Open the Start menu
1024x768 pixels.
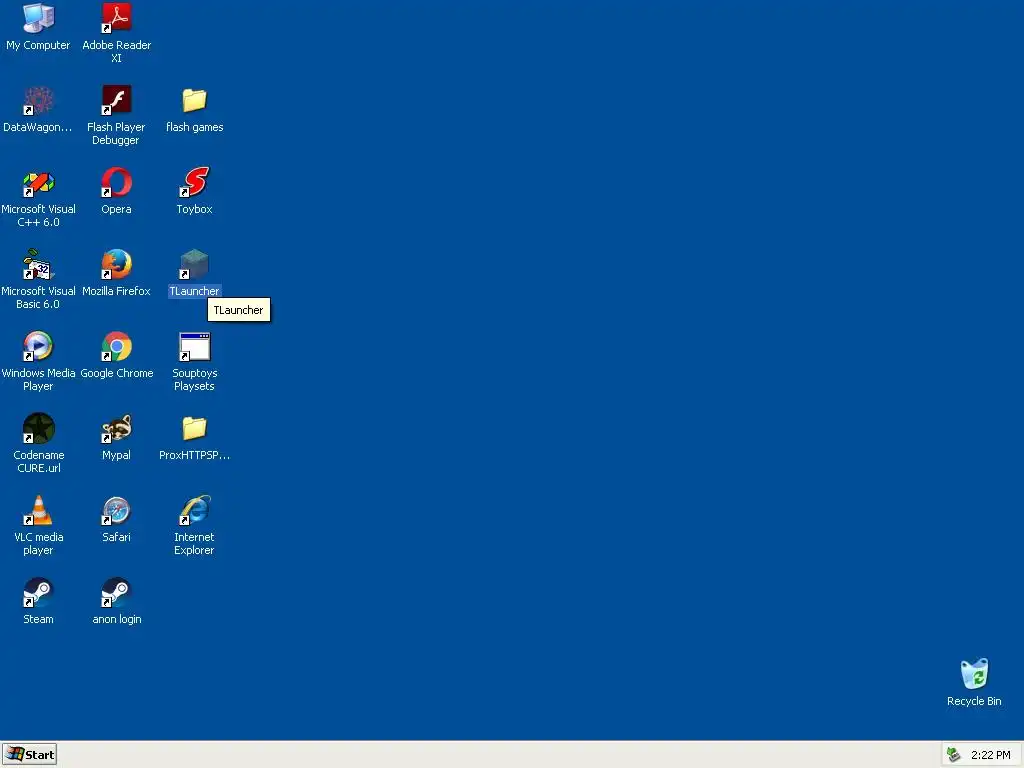coord(29,754)
